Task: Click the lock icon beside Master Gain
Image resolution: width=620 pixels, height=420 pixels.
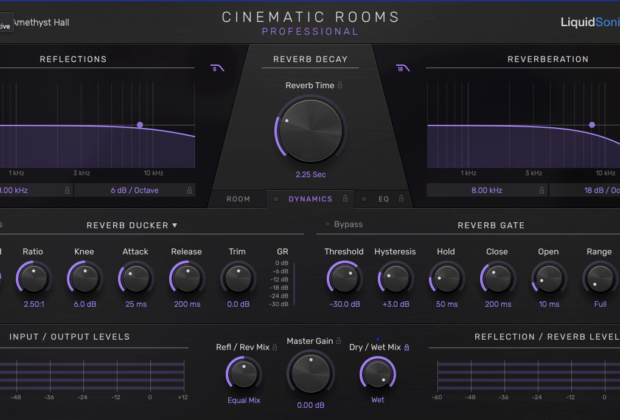Action: (x=339, y=342)
